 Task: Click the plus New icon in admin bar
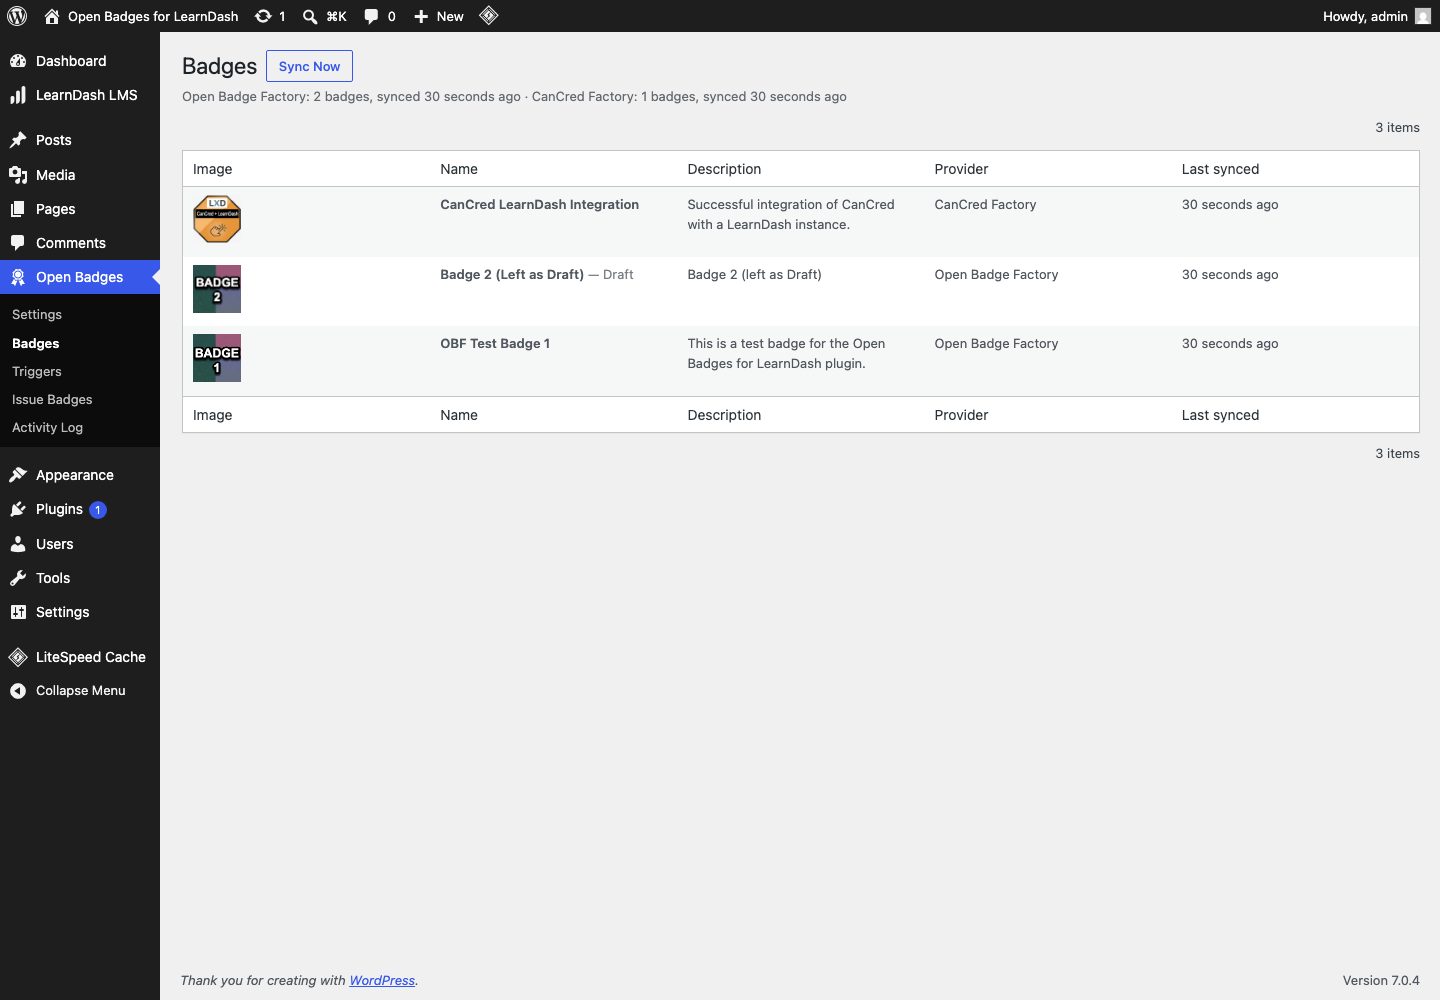click(x=421, y=16)
